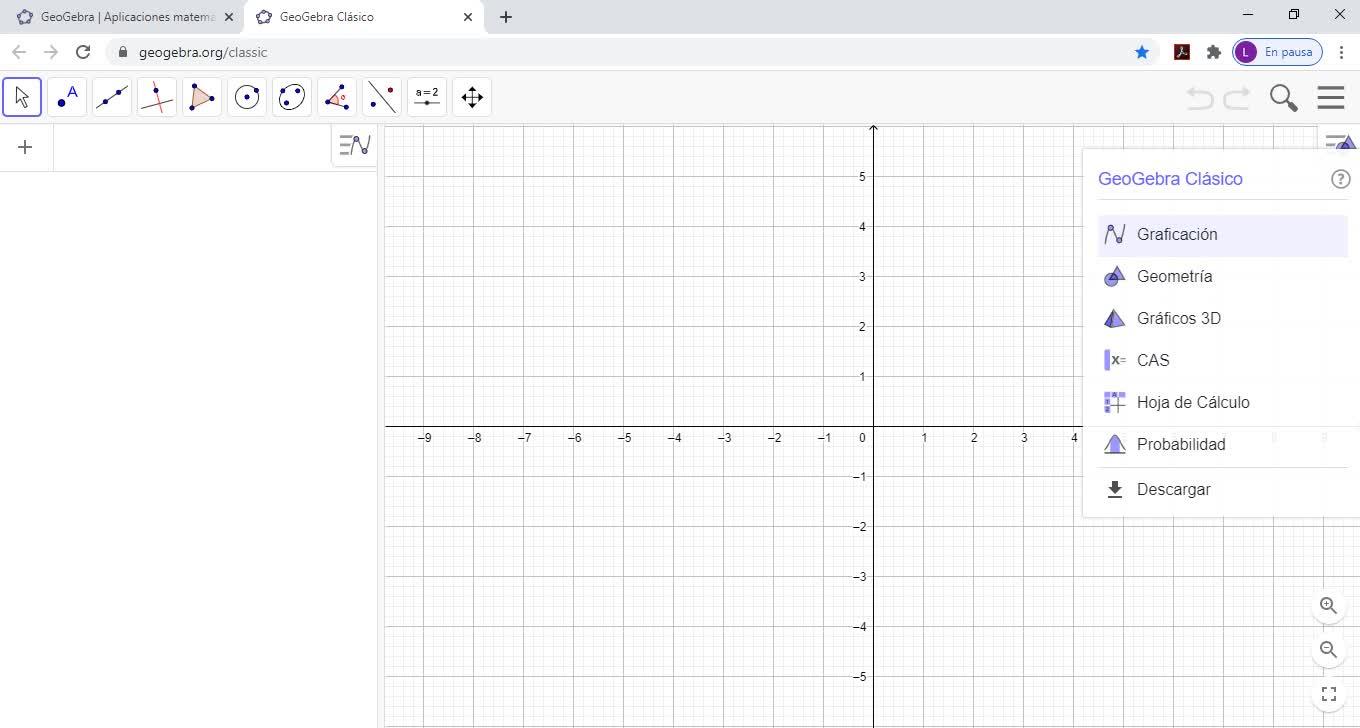Open the Chrome extensions puzzle menu

tap(1214, 52)
